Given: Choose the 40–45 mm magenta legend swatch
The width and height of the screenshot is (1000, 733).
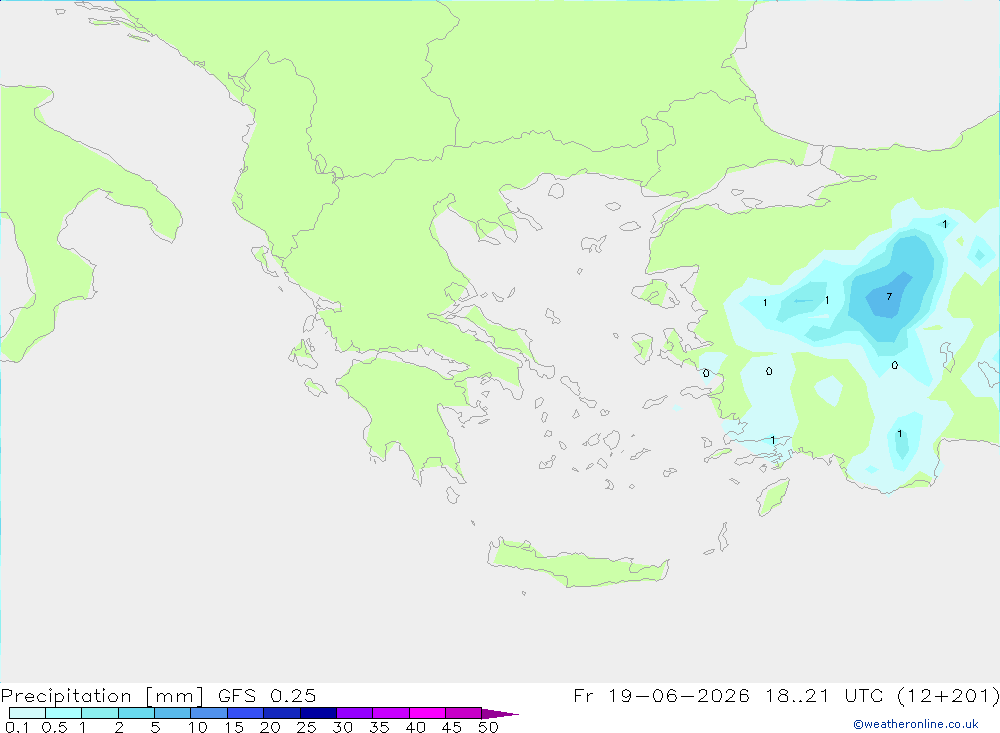Looking at the screenshot, I should click(427, 713).
